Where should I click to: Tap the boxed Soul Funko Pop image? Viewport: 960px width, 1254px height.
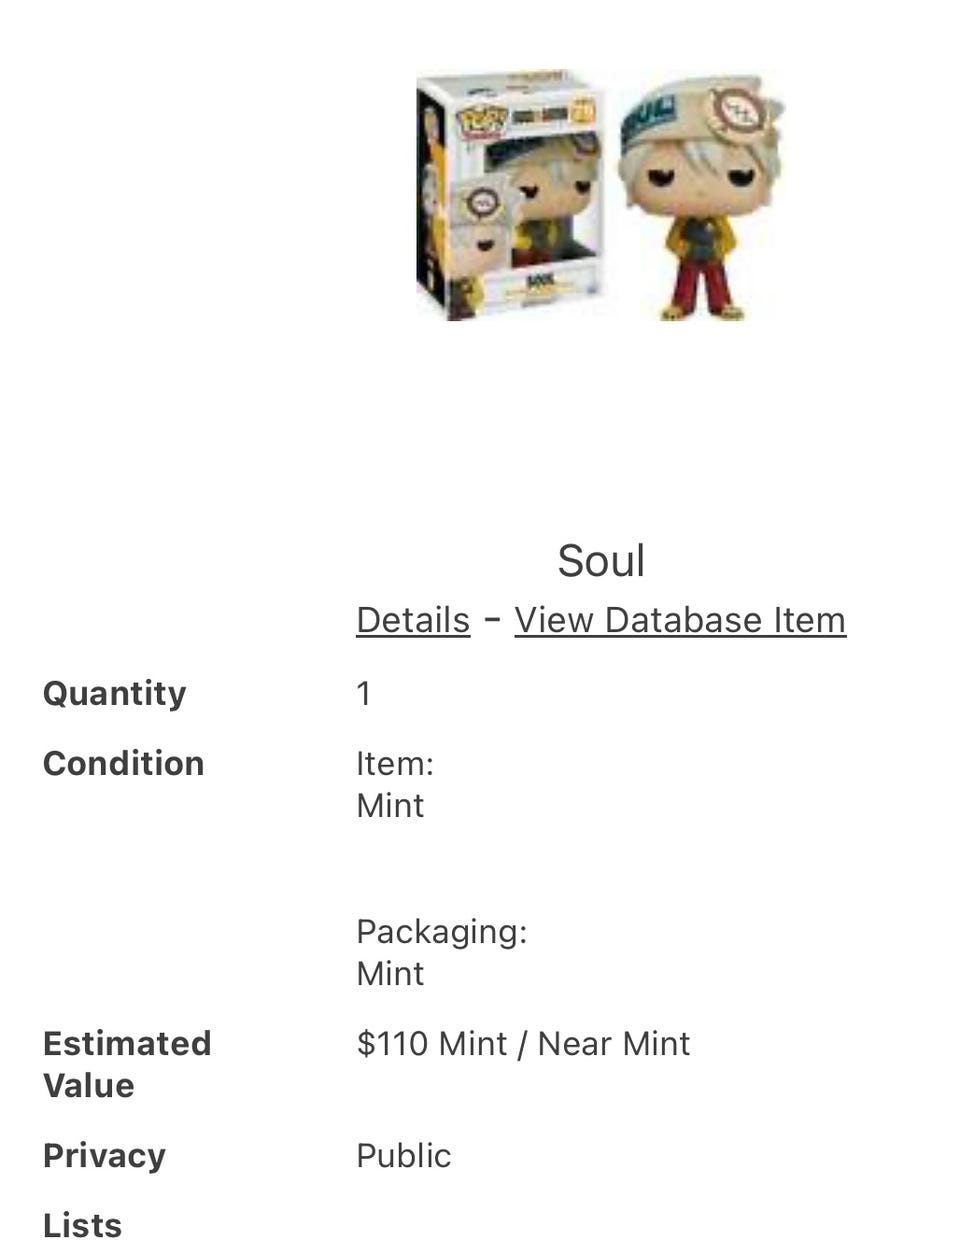tap(508, 195)
